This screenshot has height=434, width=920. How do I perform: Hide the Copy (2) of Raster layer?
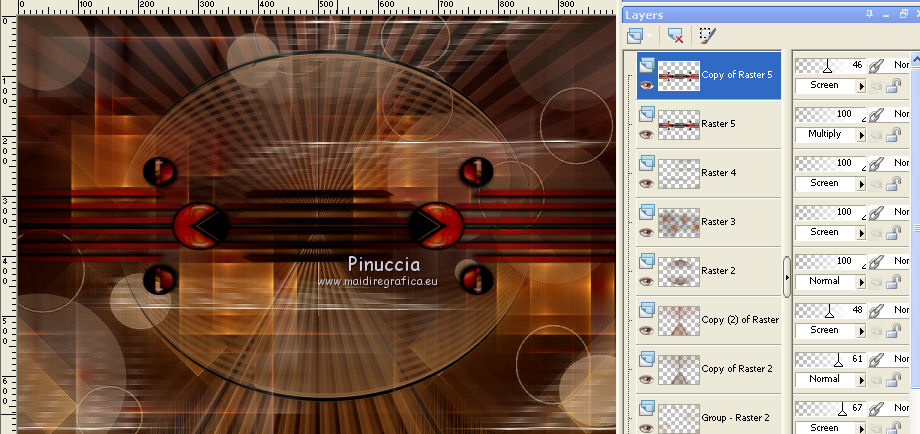click(647, 330)
